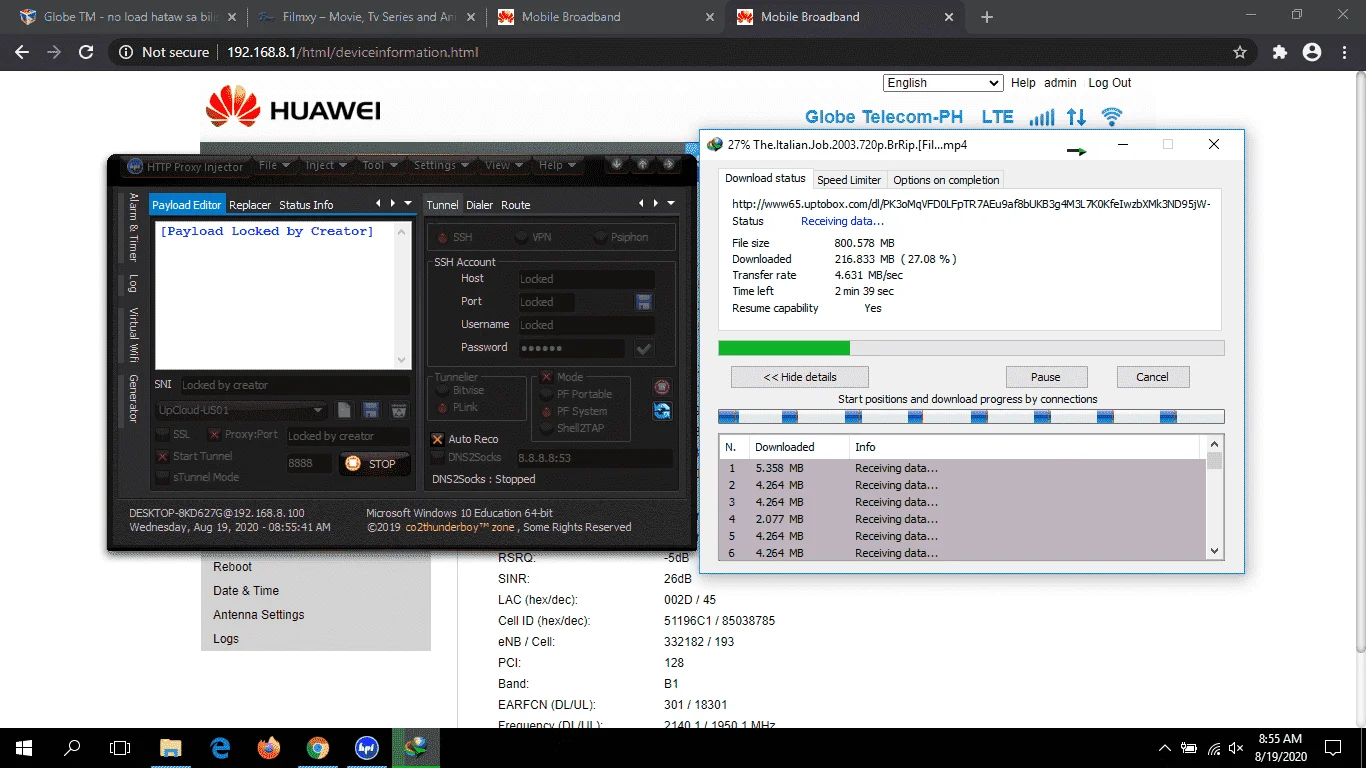Click the right tab-scroll arrow beside Route tab
The width and height of the screenshot is (1366, 768).
tap(656, 204)
